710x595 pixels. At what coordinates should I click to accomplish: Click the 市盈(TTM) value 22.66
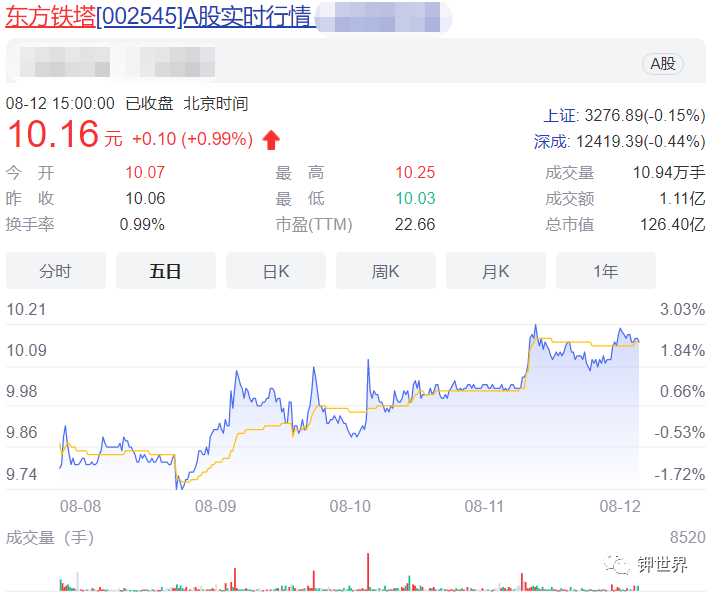tap(415, 225)
